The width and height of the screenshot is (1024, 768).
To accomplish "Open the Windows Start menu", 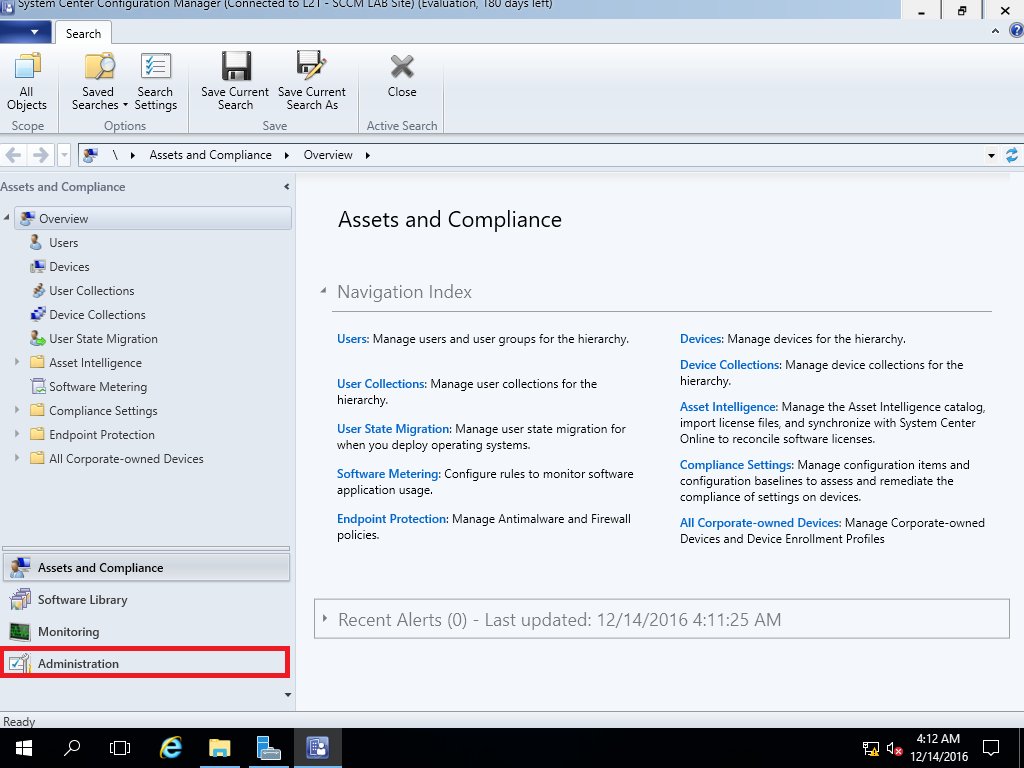I will [24, 748].
